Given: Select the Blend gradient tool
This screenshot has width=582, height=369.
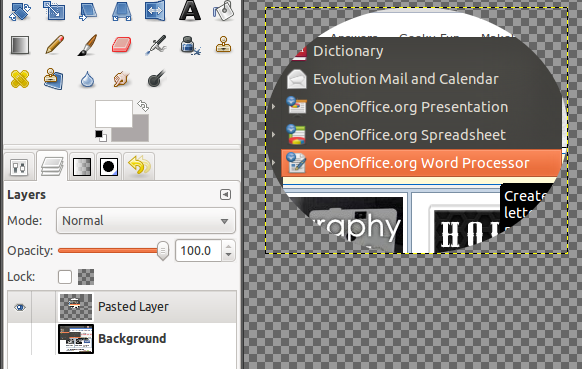Looking at the screenshot, I should (x=20, y=45).
